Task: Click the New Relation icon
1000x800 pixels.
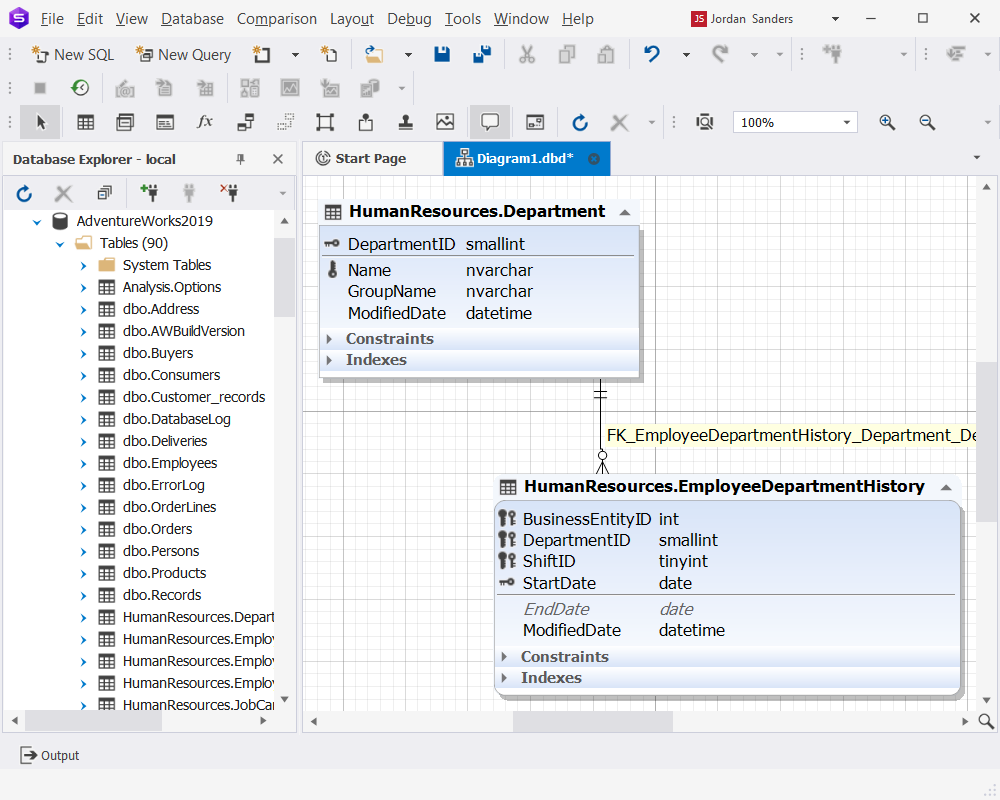Action: tap(245, 122)
